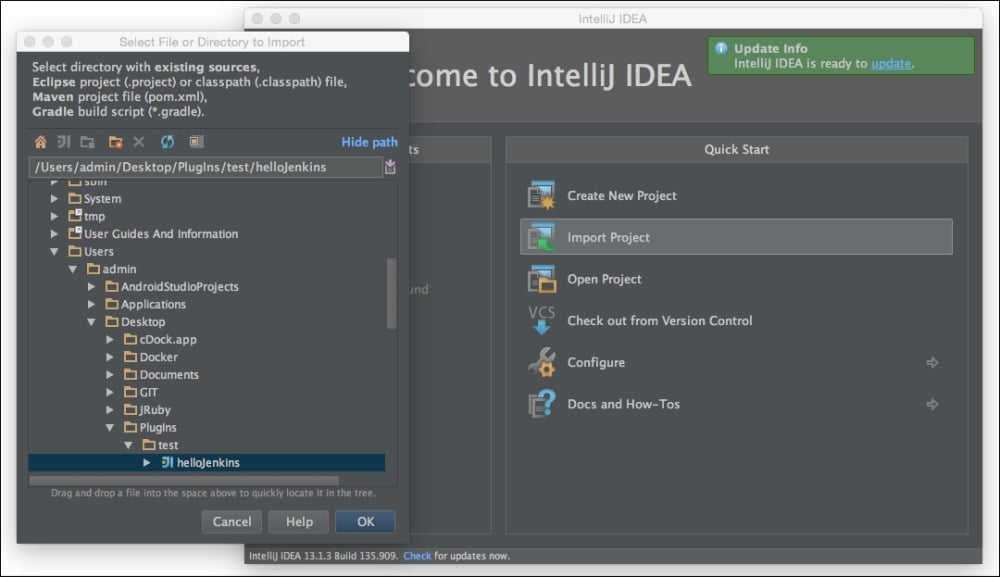The height and width of the screenshot is (577, 1000).
Task: Click the System folder icon
Action: coord(75,198)
